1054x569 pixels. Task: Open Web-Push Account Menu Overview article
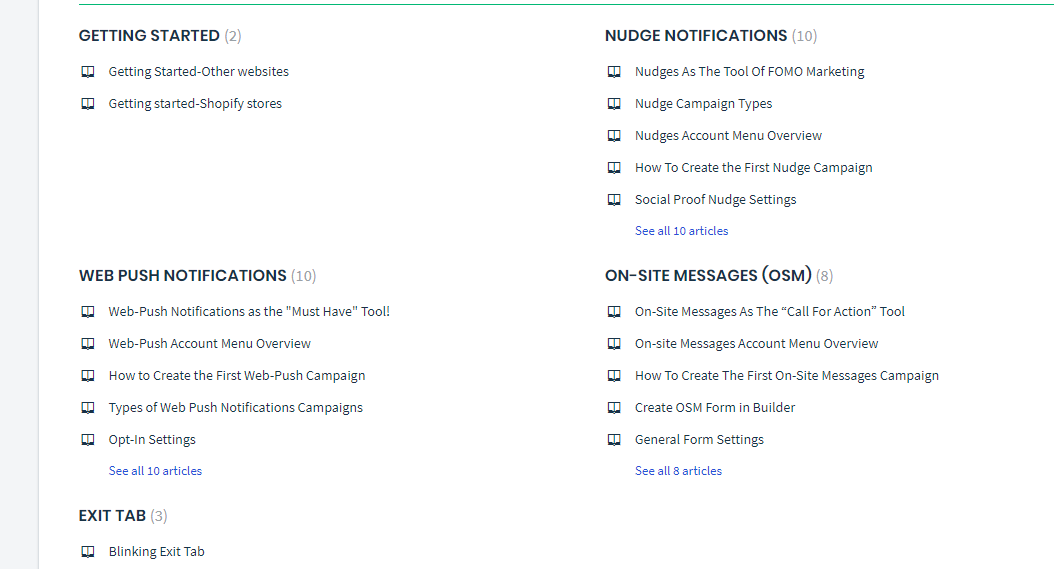pos(210,344)
